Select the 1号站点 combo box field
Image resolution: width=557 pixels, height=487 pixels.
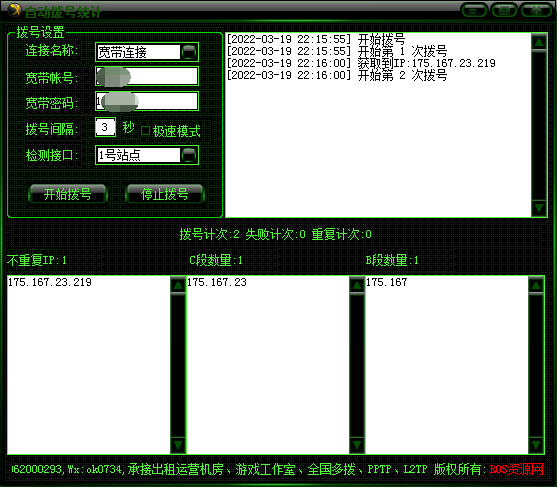point(147,155)
